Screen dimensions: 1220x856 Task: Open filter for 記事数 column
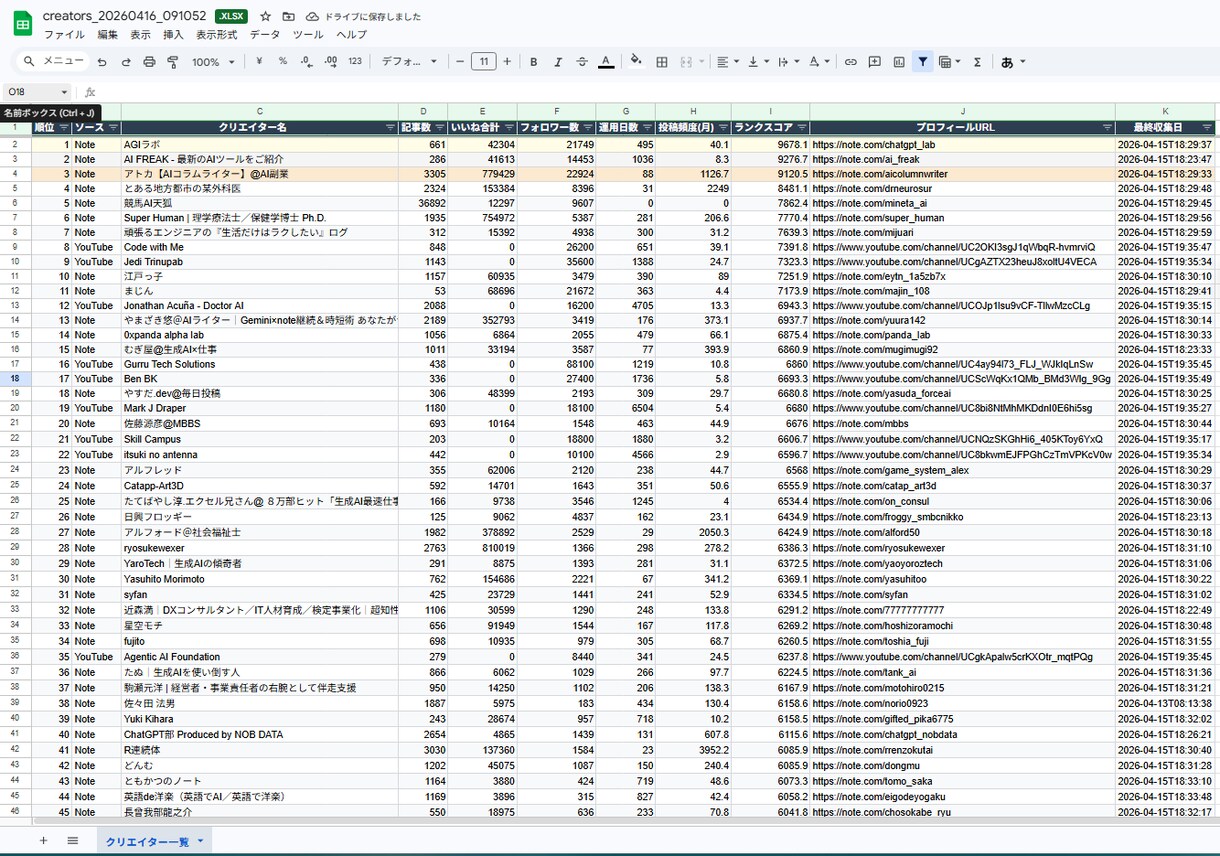(439, 128)
